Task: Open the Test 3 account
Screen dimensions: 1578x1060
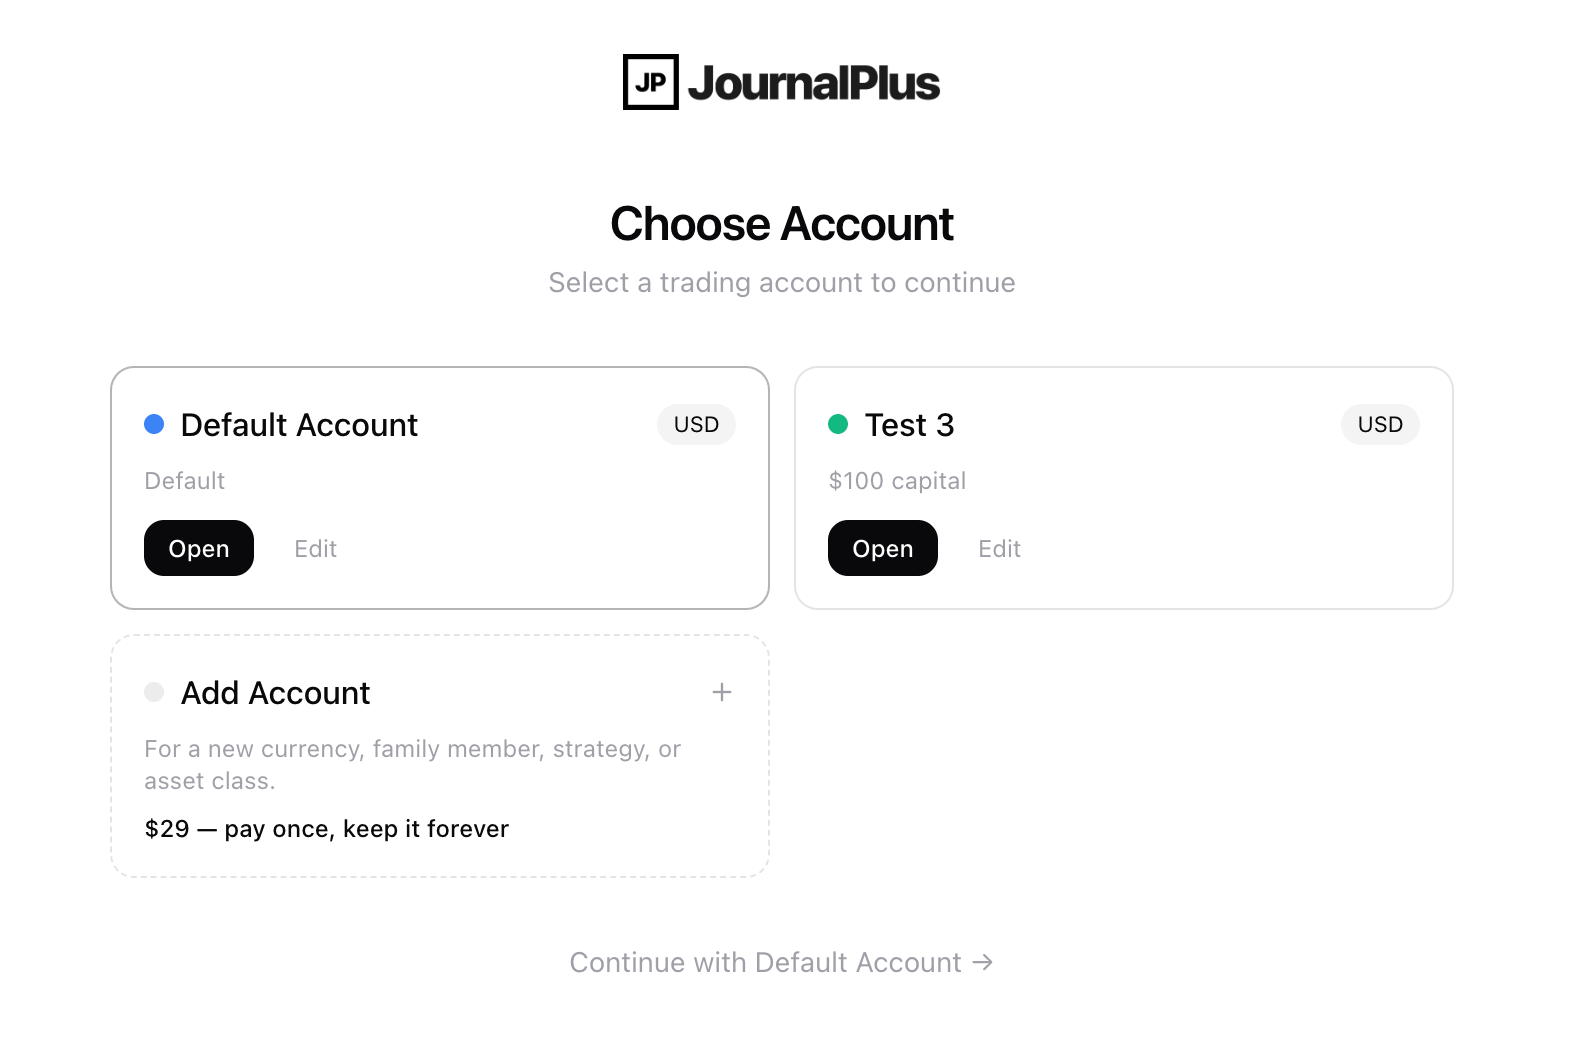Action: [883, 548]
